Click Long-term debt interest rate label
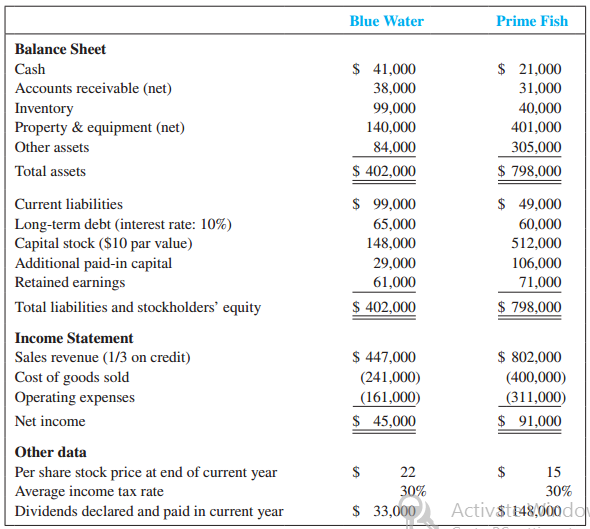 [123, 224]
